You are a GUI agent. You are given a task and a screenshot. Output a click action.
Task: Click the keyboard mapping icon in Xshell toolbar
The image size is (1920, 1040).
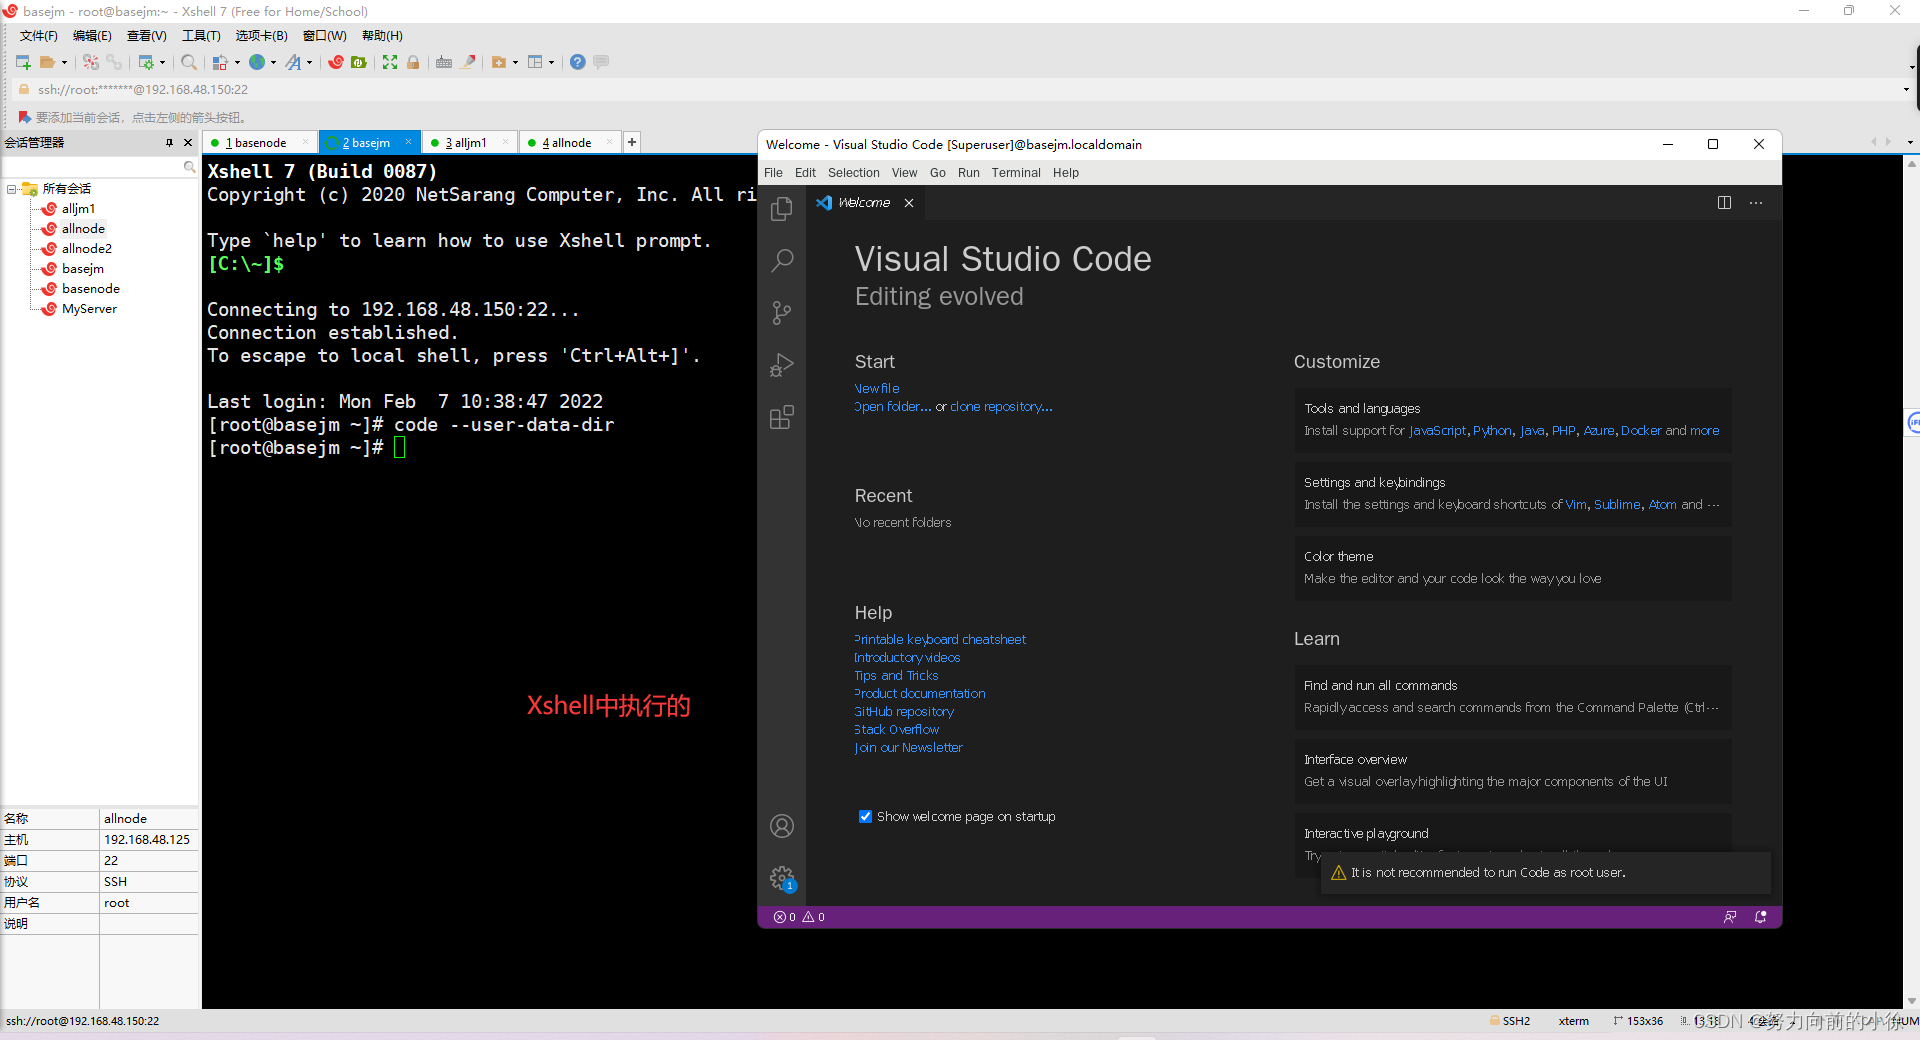444,62
